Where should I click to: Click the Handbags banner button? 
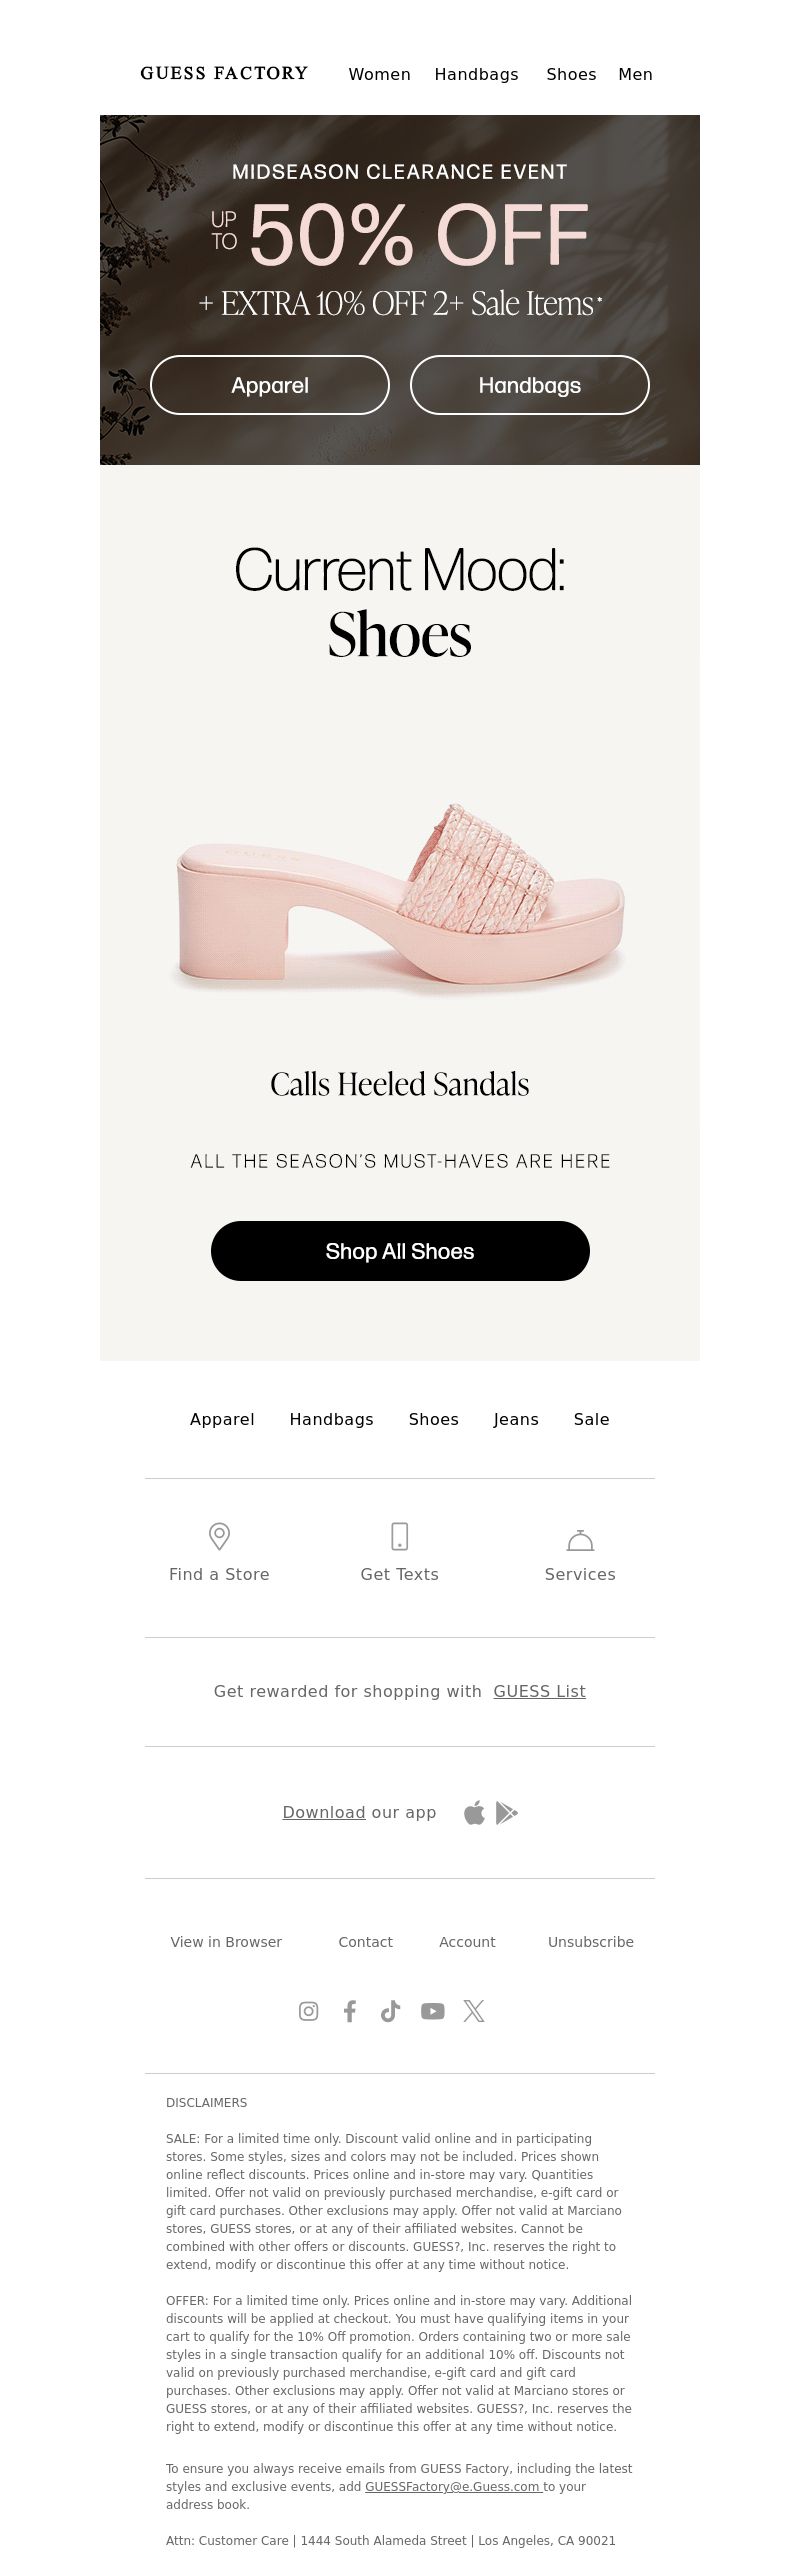[x=530, y=385]
